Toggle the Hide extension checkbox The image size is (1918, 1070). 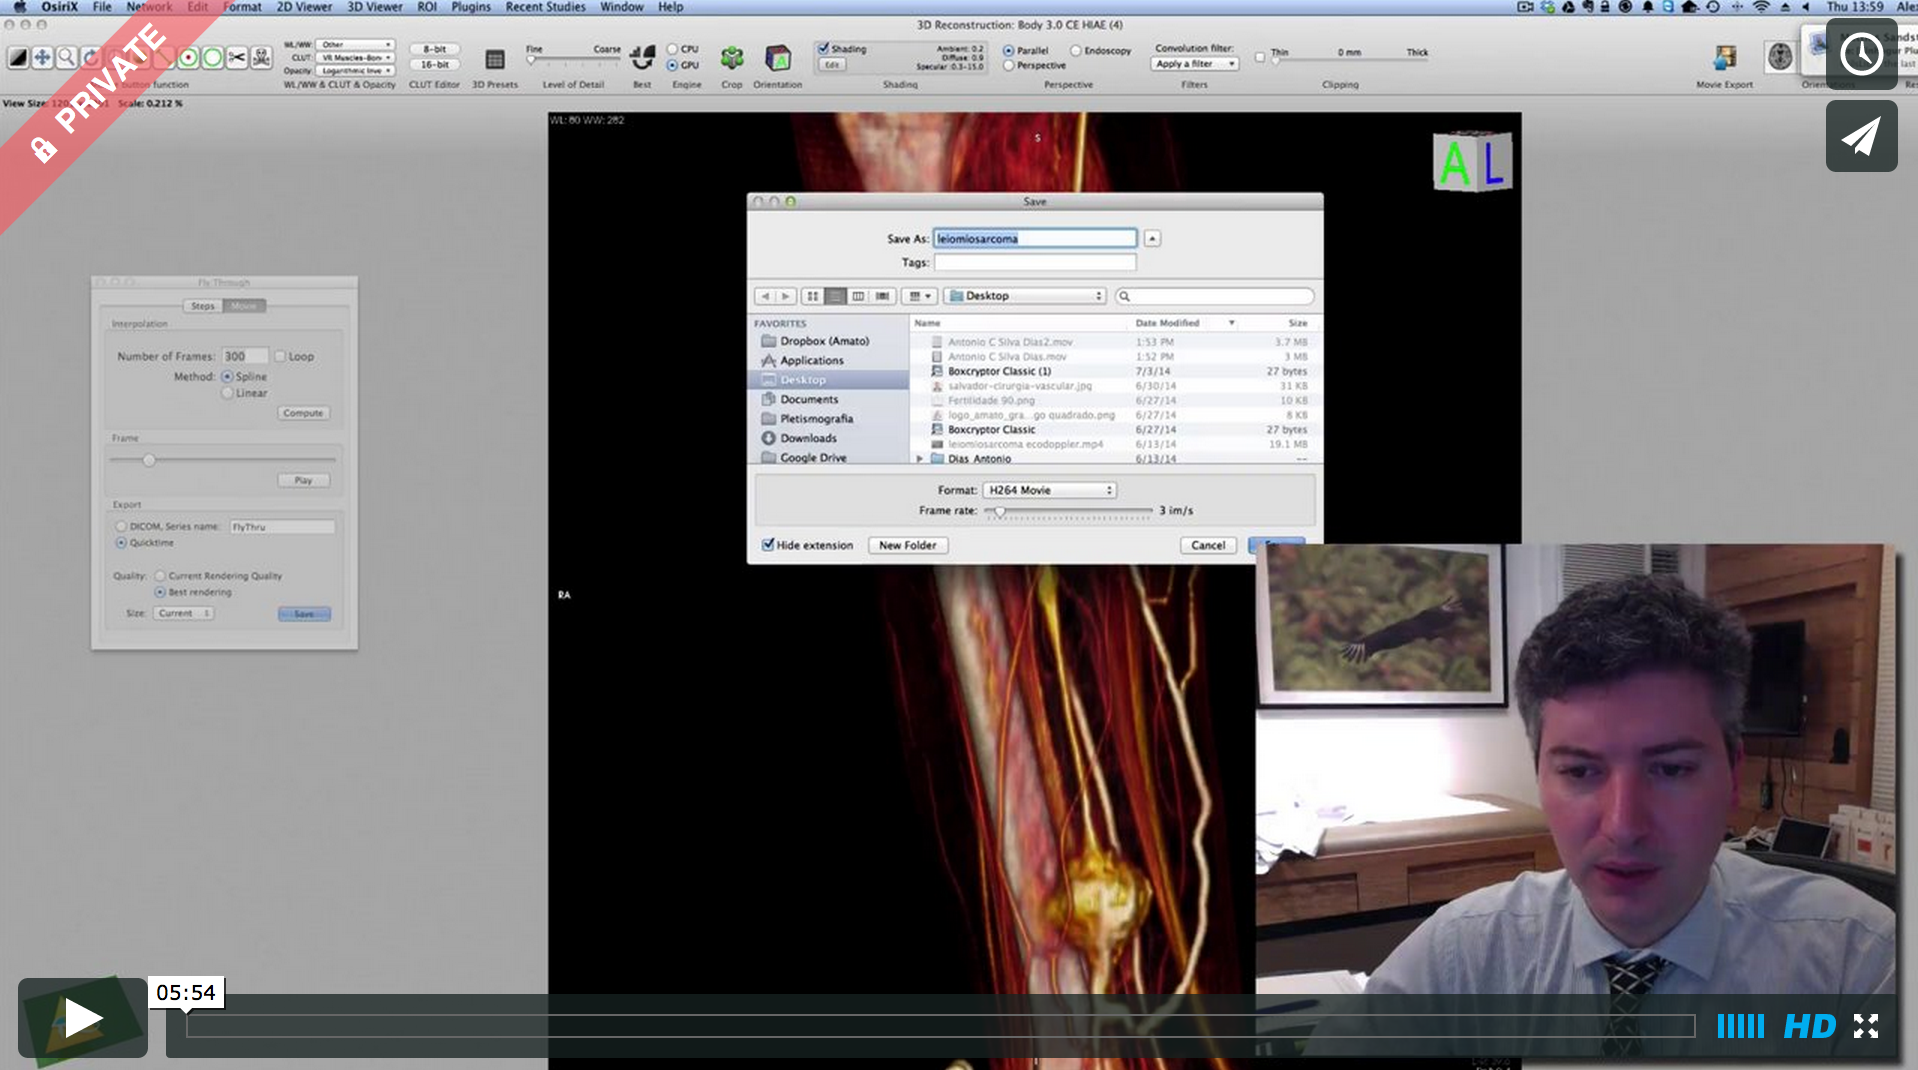768,545
